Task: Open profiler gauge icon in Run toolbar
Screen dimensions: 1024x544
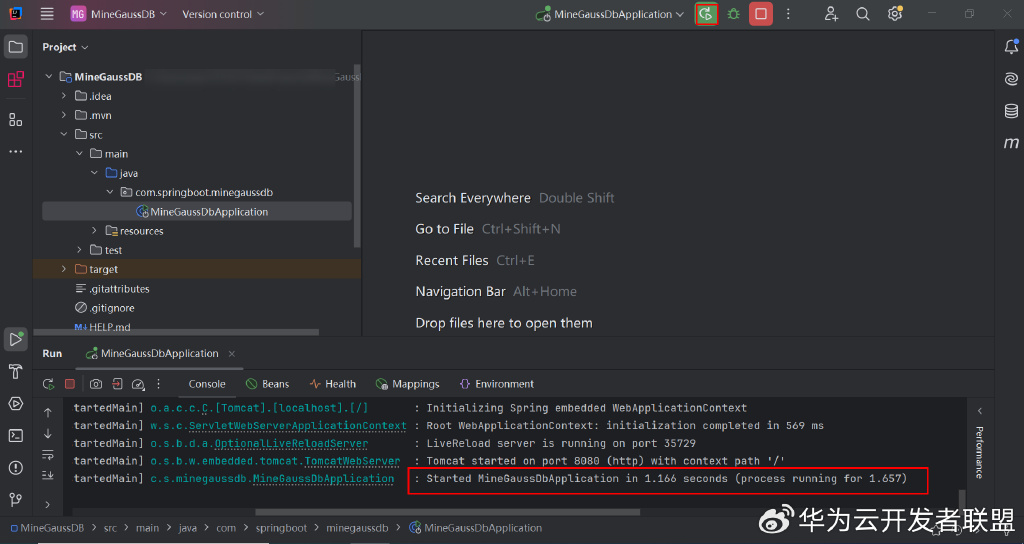Action: (138, 384)
